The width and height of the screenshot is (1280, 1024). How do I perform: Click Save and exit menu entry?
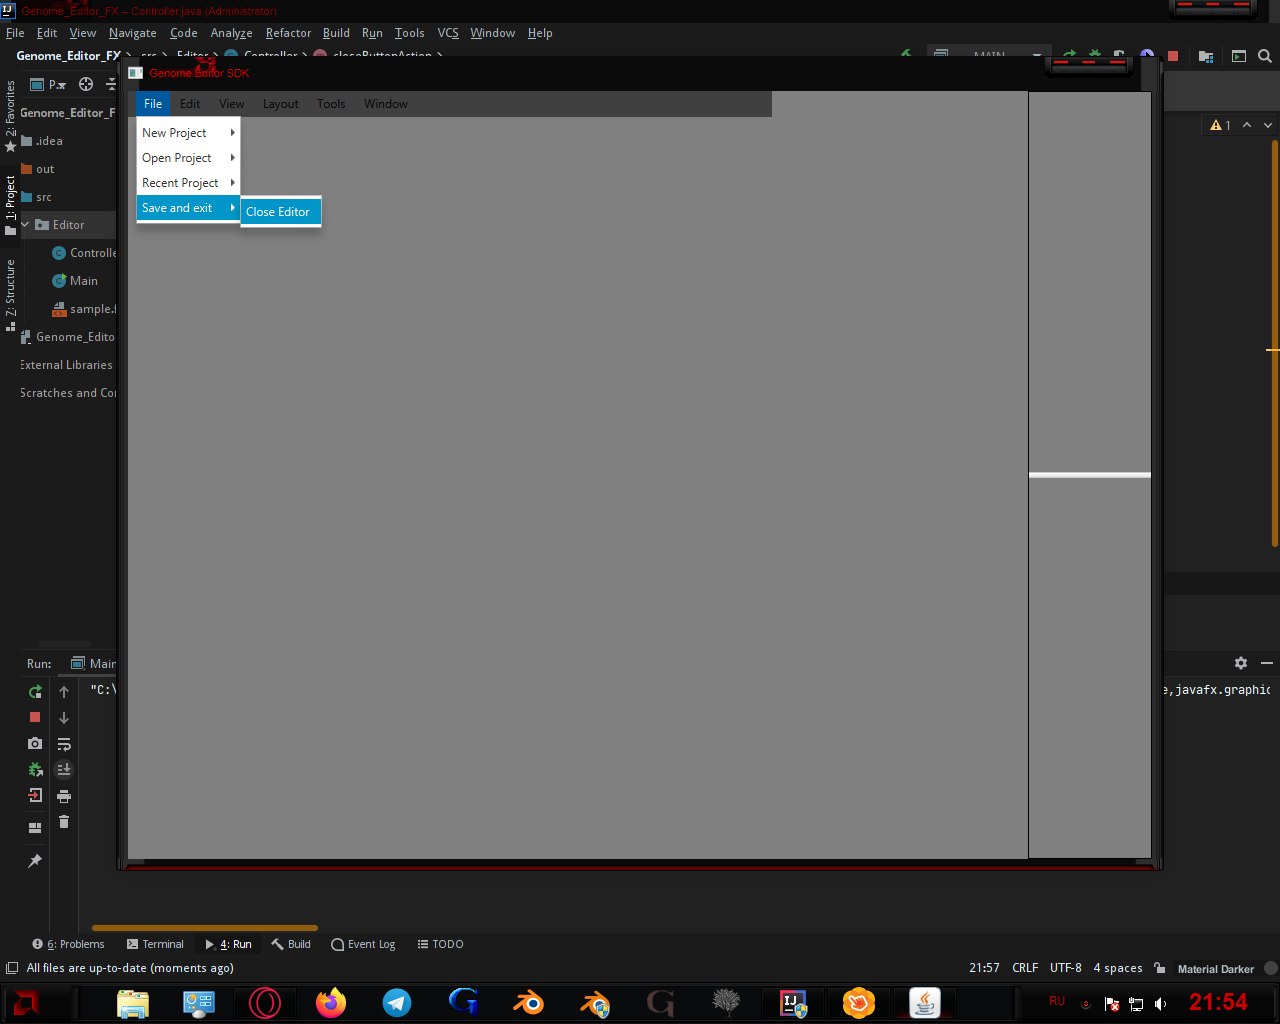pyautogui.click(x=188, y=208)
